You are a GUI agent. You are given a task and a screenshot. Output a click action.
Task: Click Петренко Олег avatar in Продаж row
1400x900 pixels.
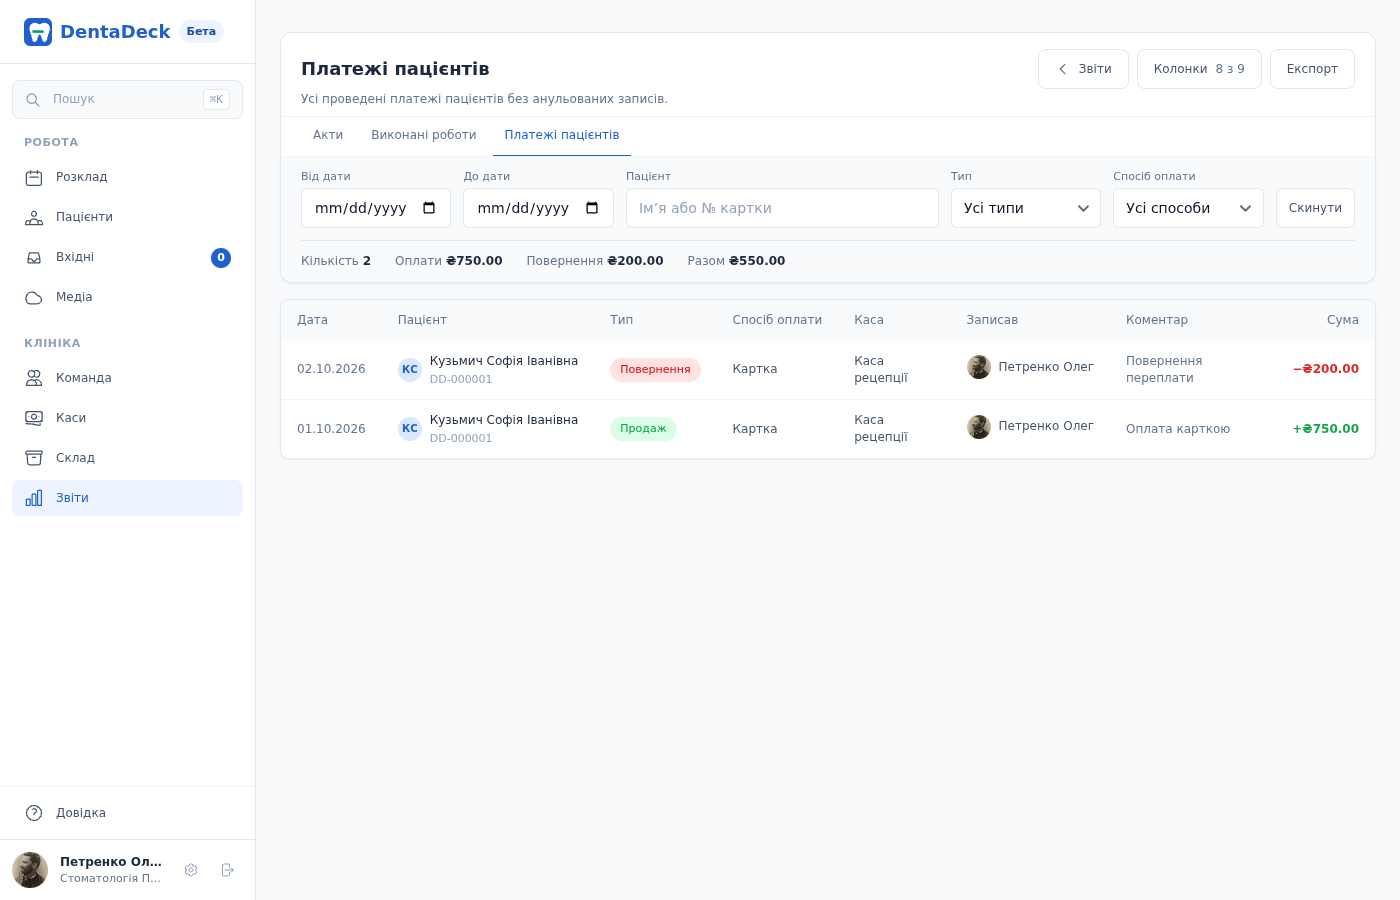click(x=979, y=427)
